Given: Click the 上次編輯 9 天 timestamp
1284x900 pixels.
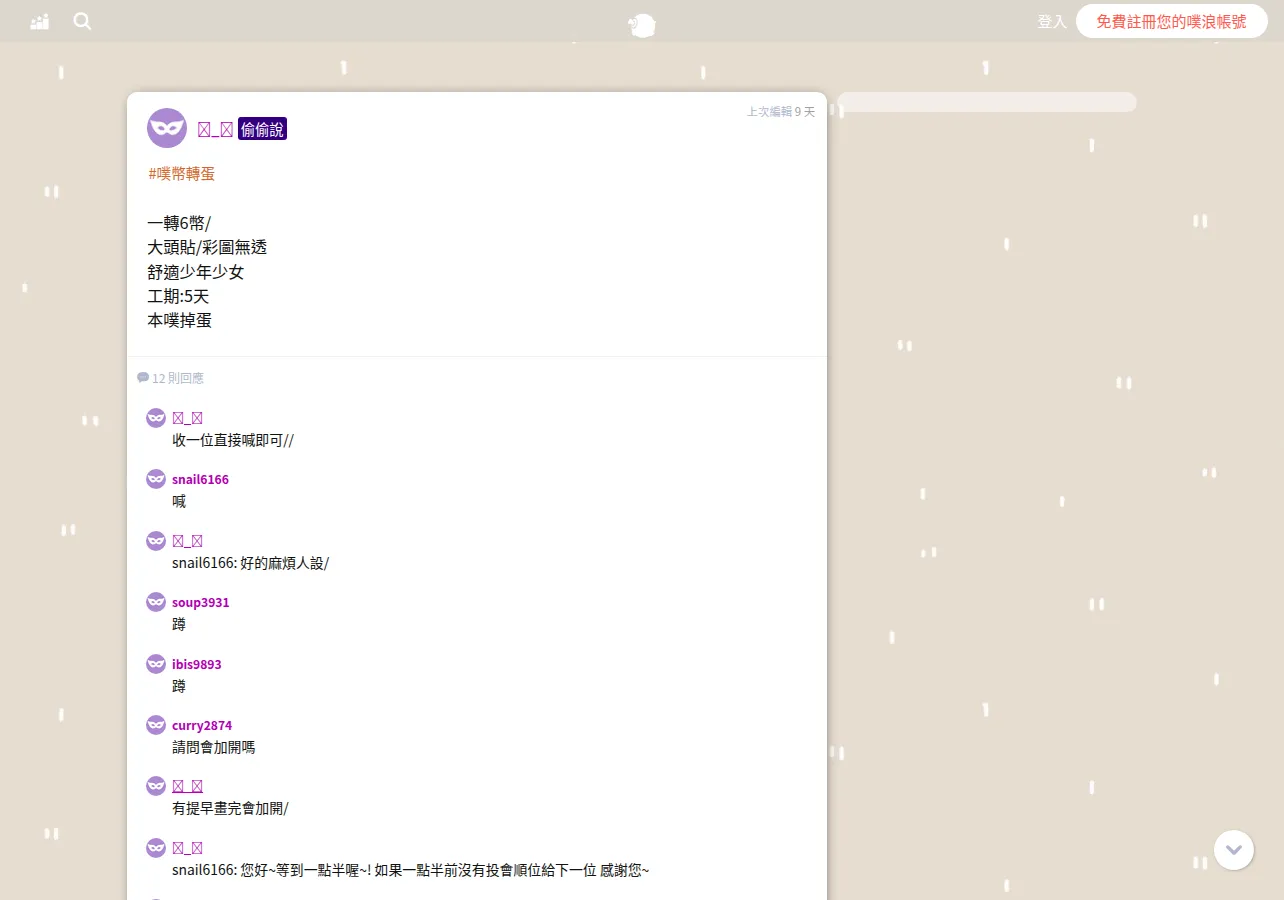Looking at the screenshot, I should [x=781, y=112].
